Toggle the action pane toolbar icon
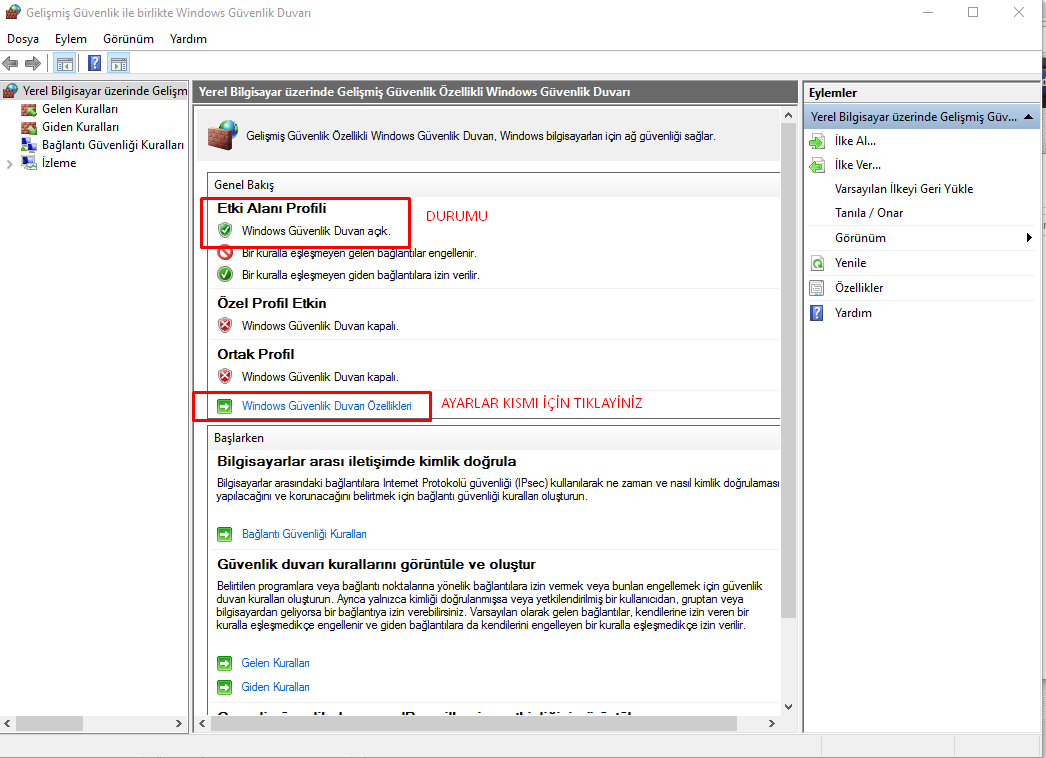The height and width of the screenshot is (758, 1046). click(119, 64)
